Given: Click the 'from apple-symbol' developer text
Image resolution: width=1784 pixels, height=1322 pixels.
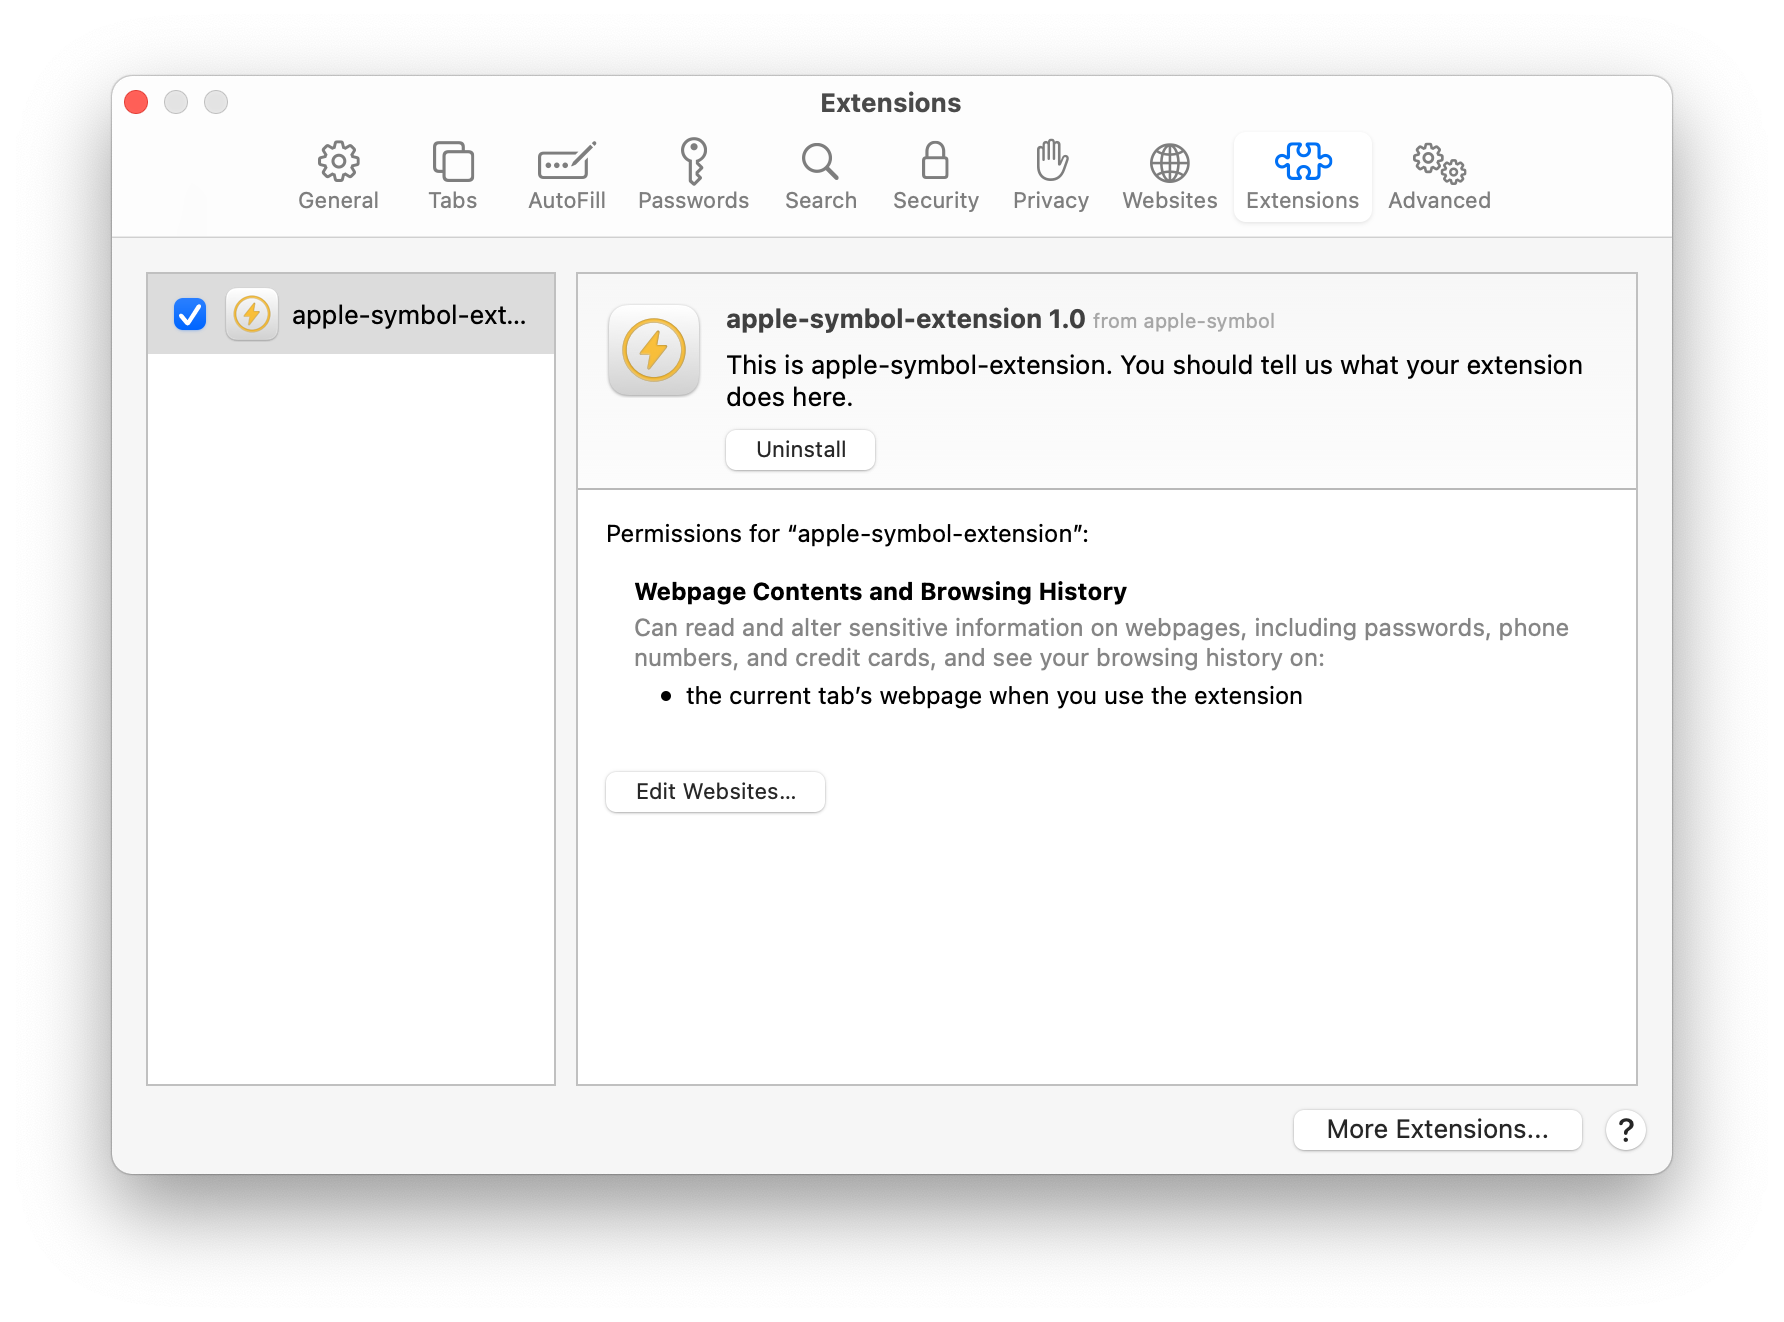Looking at the screenshot, I should 1183,321.
